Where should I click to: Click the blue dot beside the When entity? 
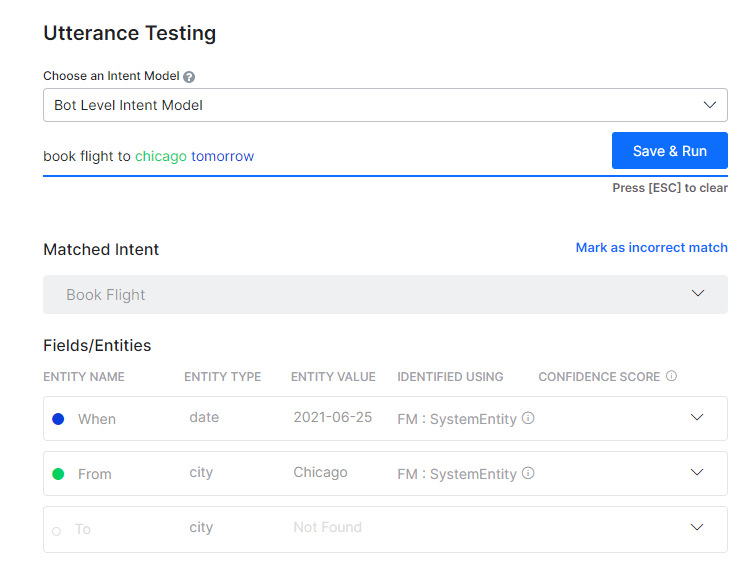pos(58,419)
